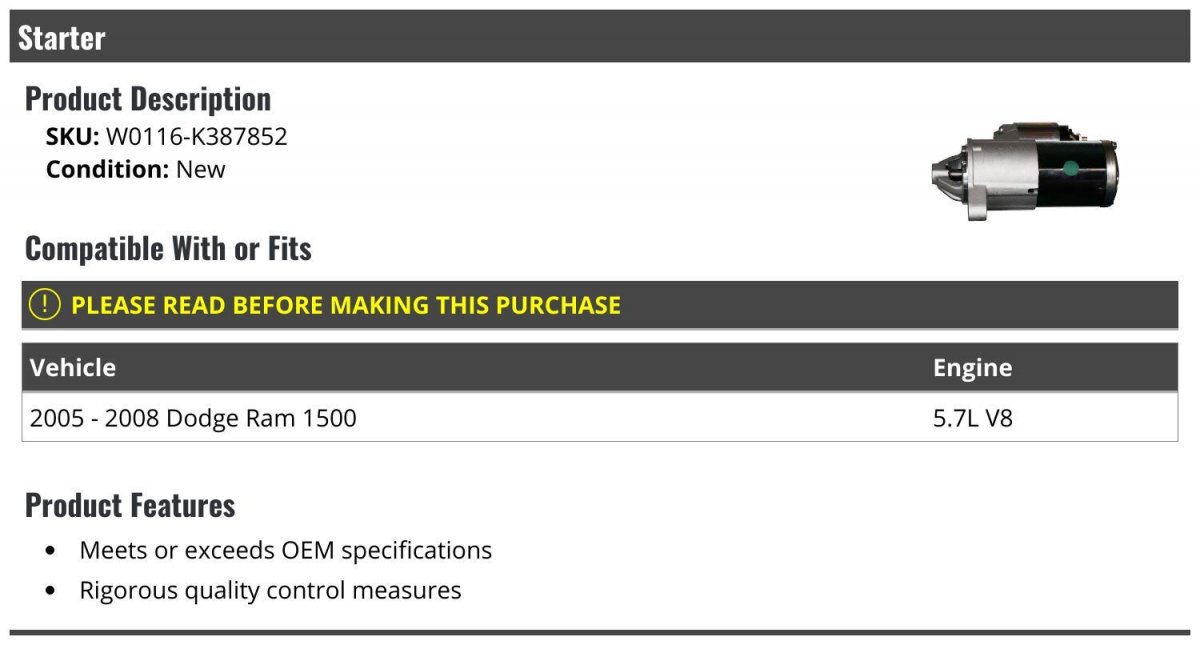The image size is (1200, 645).
Task: Click the SKU label
Action: tap(72, 137)
